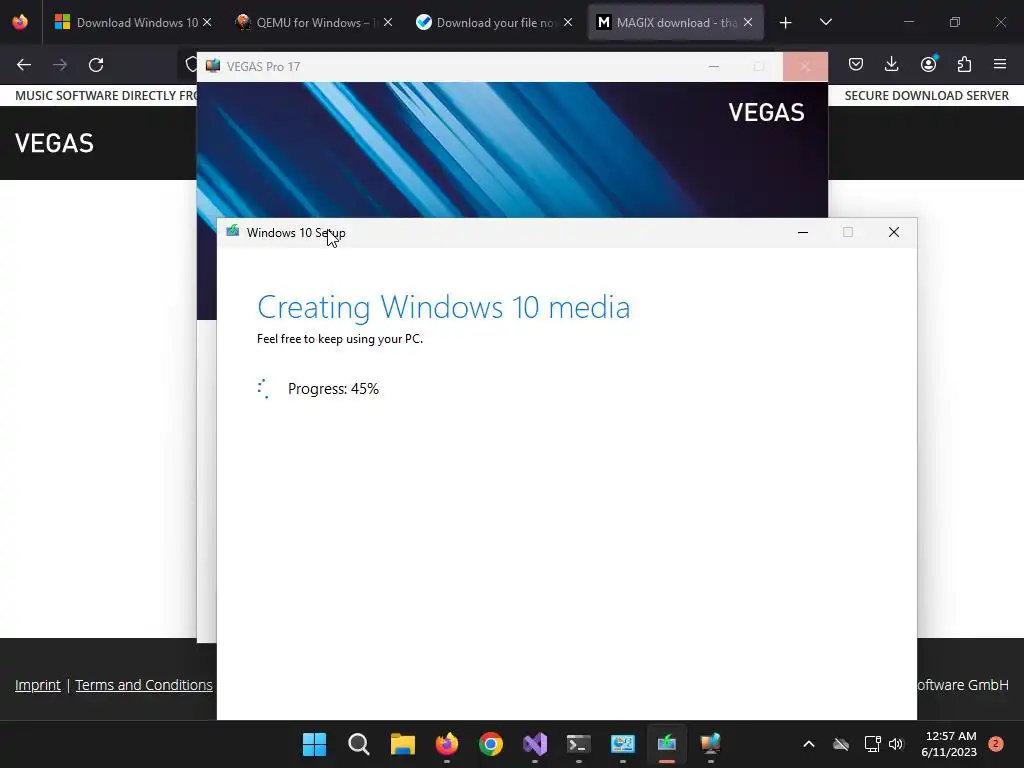
Task: Select the VEGAS installer taskbar icon
Action: pyautogui.click(x=711, y=744)
